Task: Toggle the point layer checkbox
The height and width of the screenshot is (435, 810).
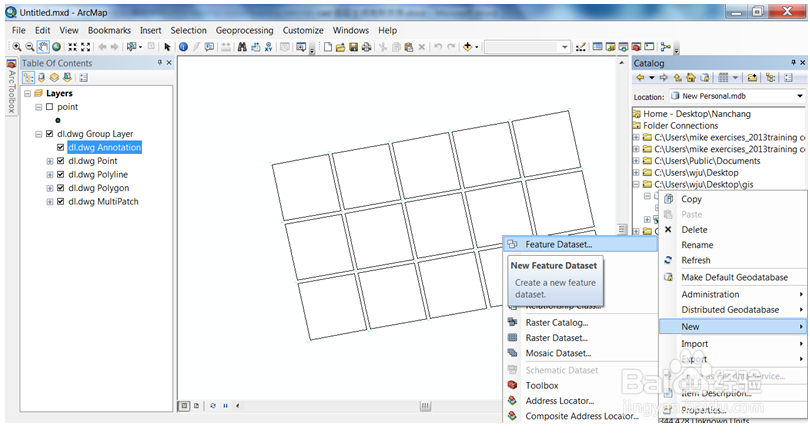Action: coord(50,107)
